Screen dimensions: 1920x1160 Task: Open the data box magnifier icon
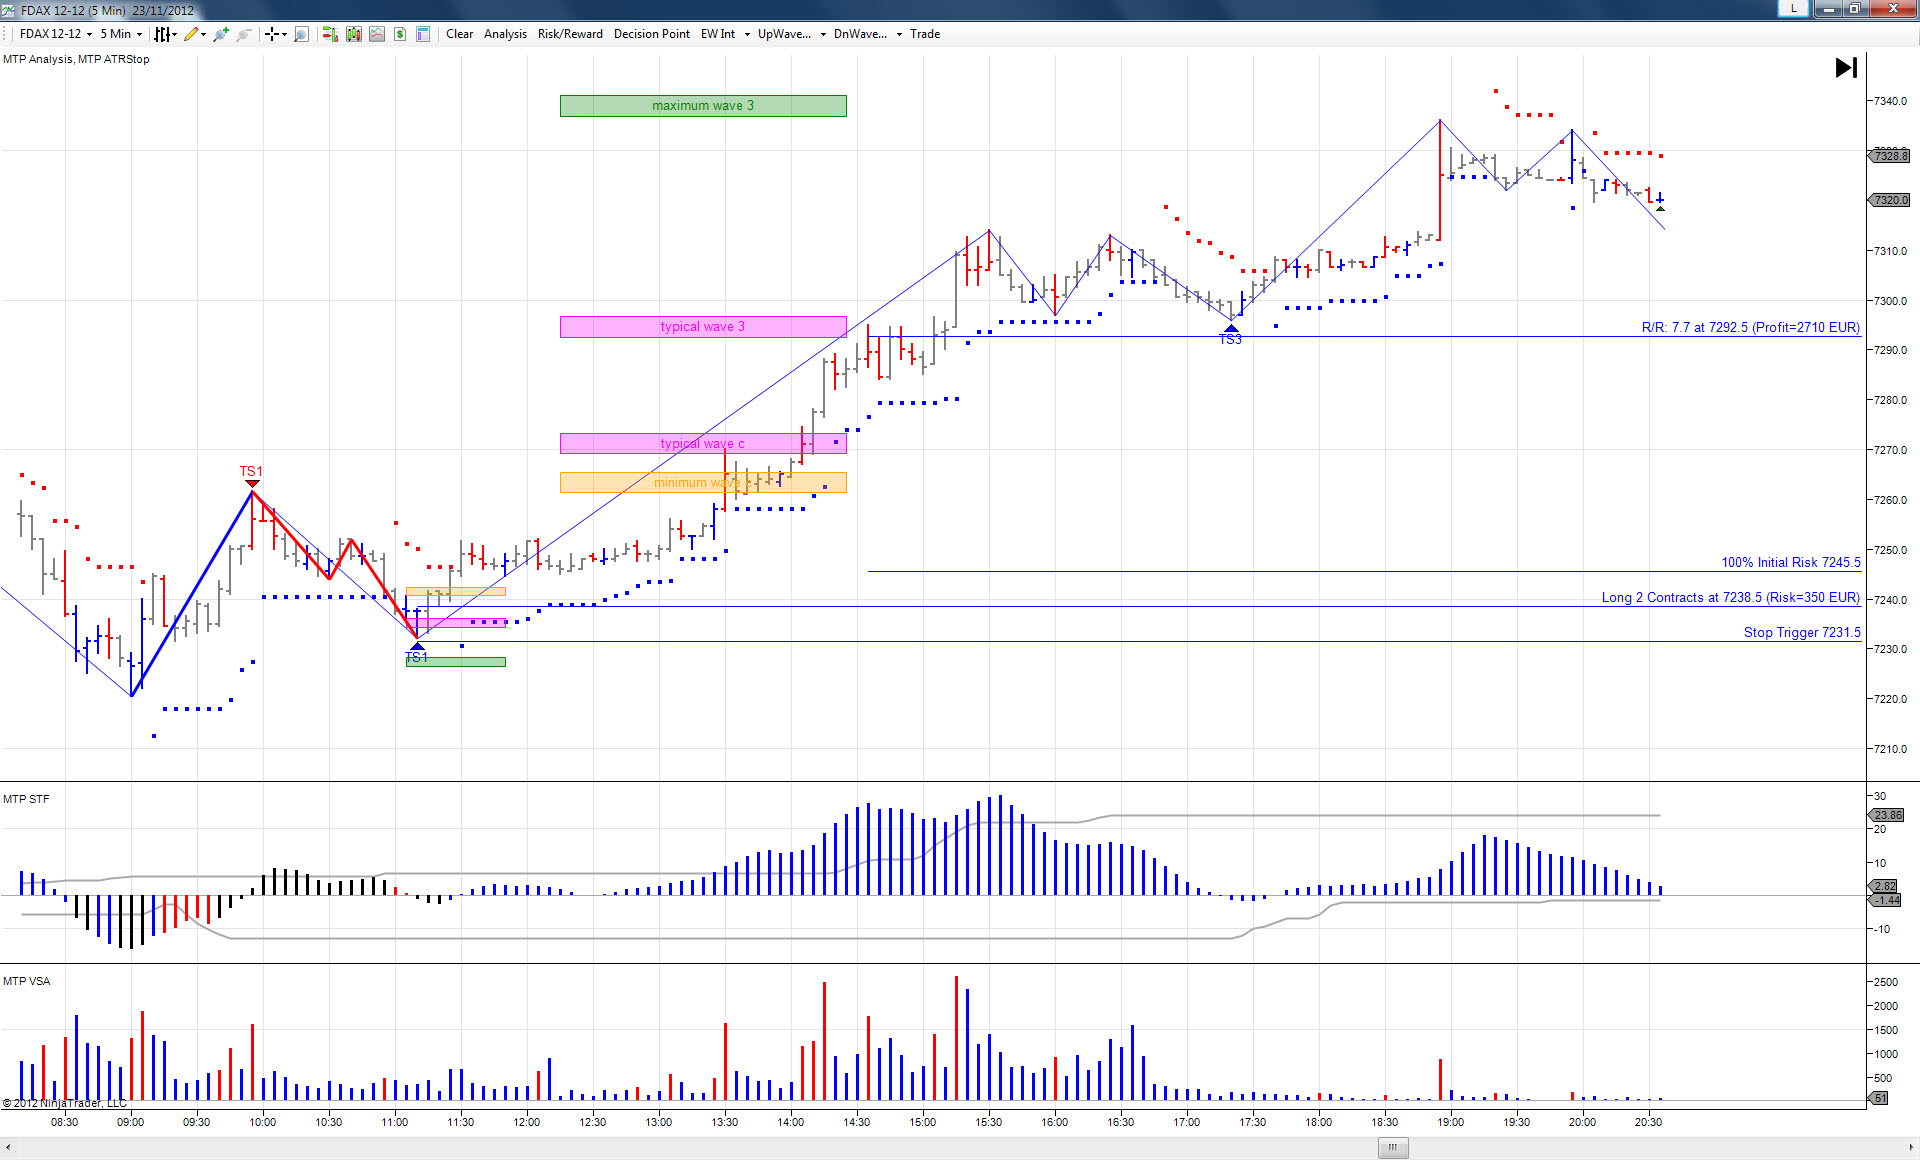coord(301,34)
